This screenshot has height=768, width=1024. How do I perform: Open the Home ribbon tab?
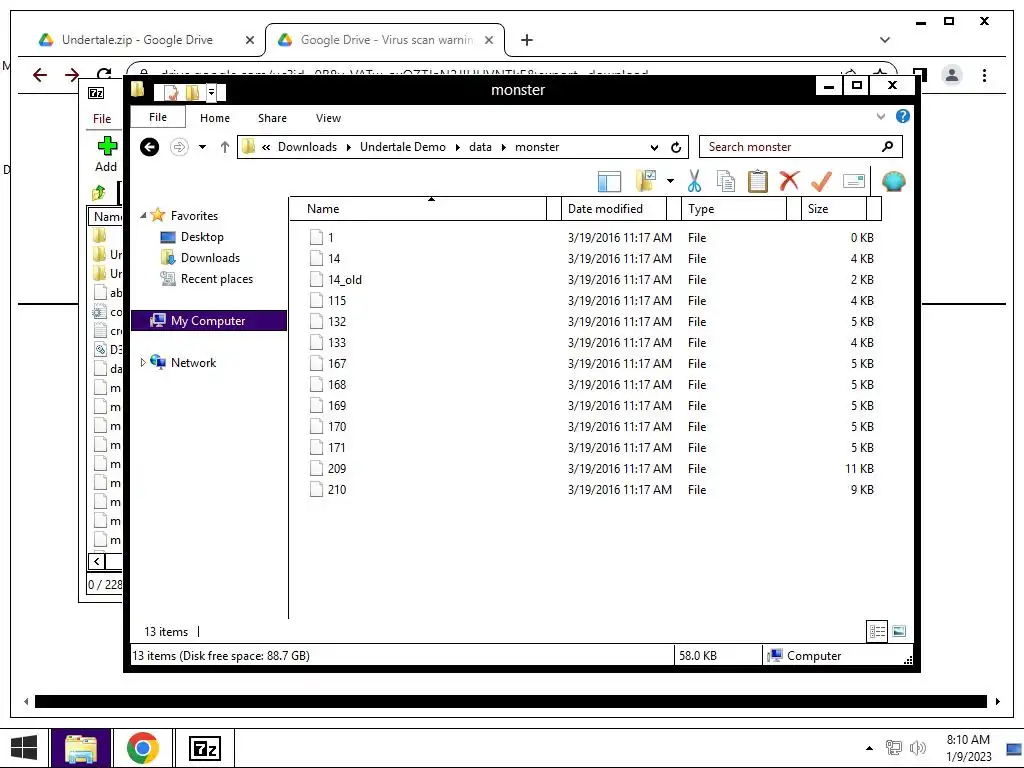pyautogui.click(x=215, y=118)
